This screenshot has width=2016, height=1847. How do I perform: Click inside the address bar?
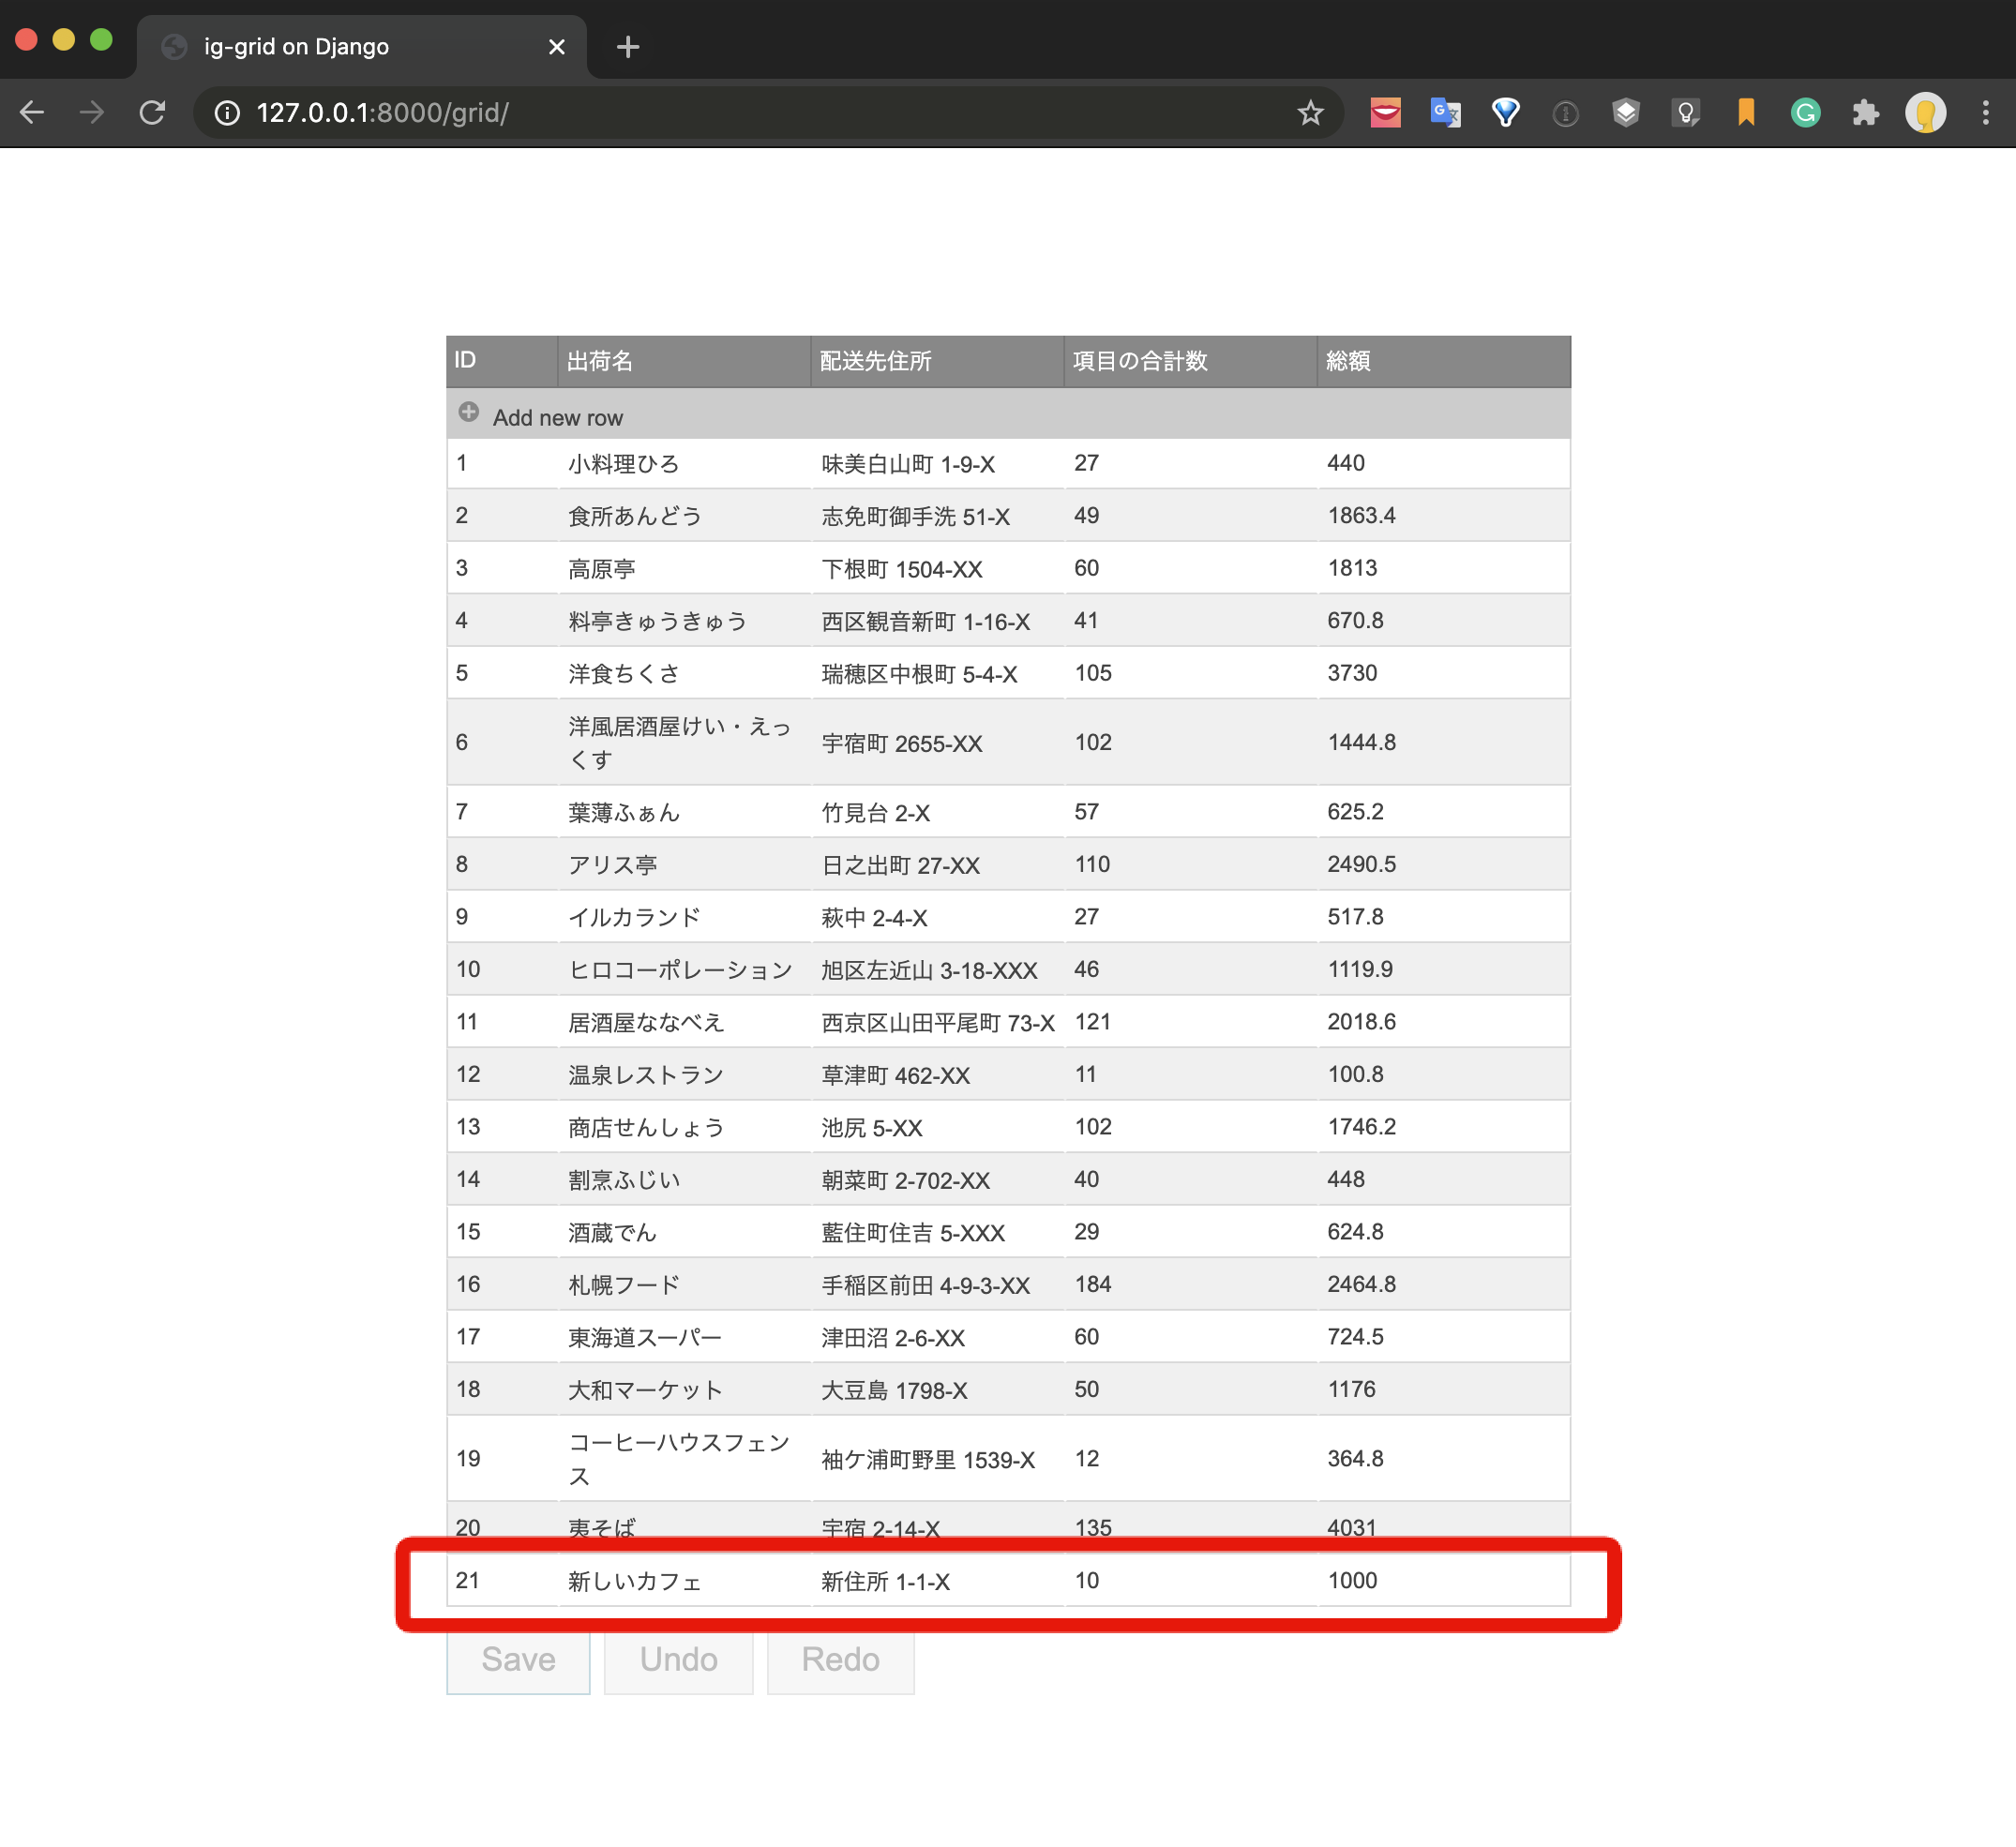[700, 113]
